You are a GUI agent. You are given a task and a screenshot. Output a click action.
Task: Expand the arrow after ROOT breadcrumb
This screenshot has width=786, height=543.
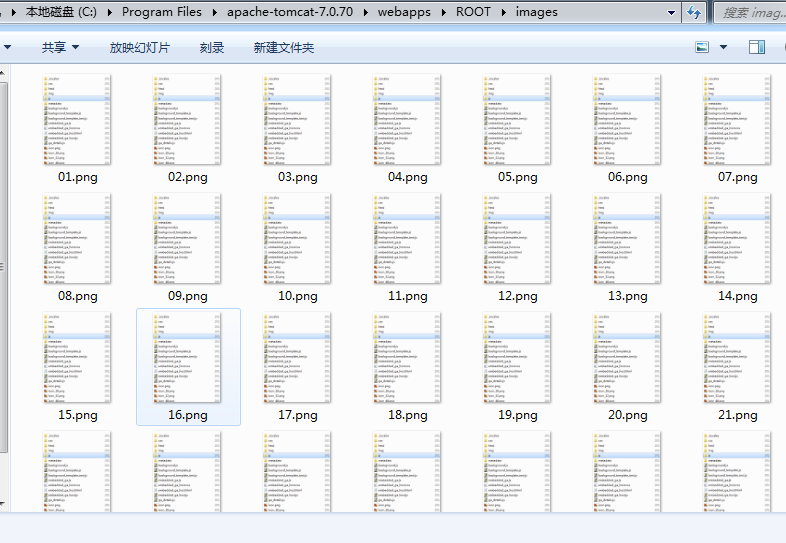tap(504, 13)
